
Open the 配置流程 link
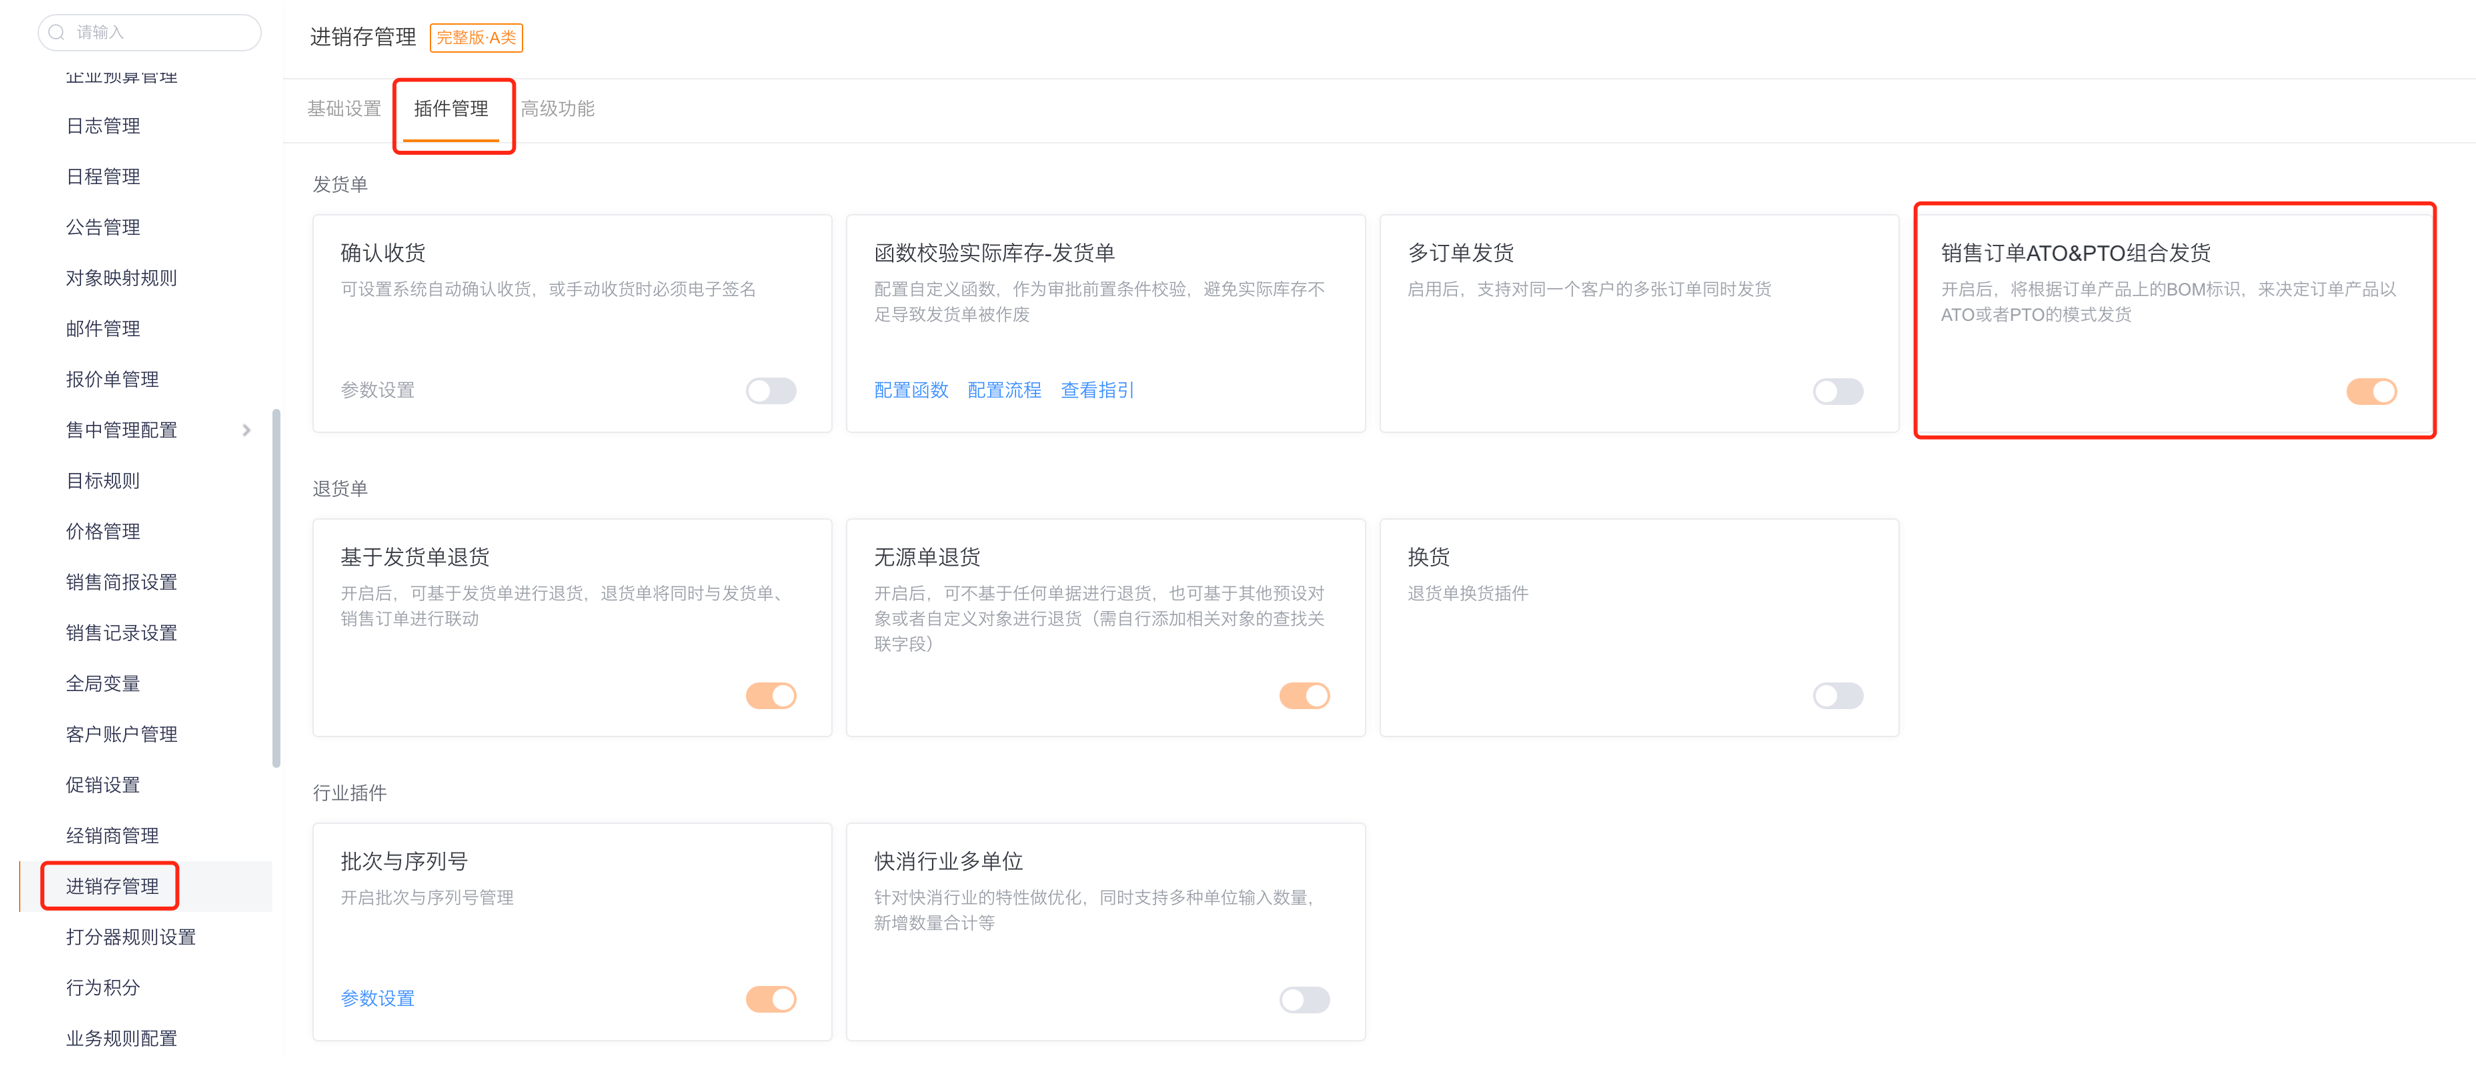(x=1004, y=390)
